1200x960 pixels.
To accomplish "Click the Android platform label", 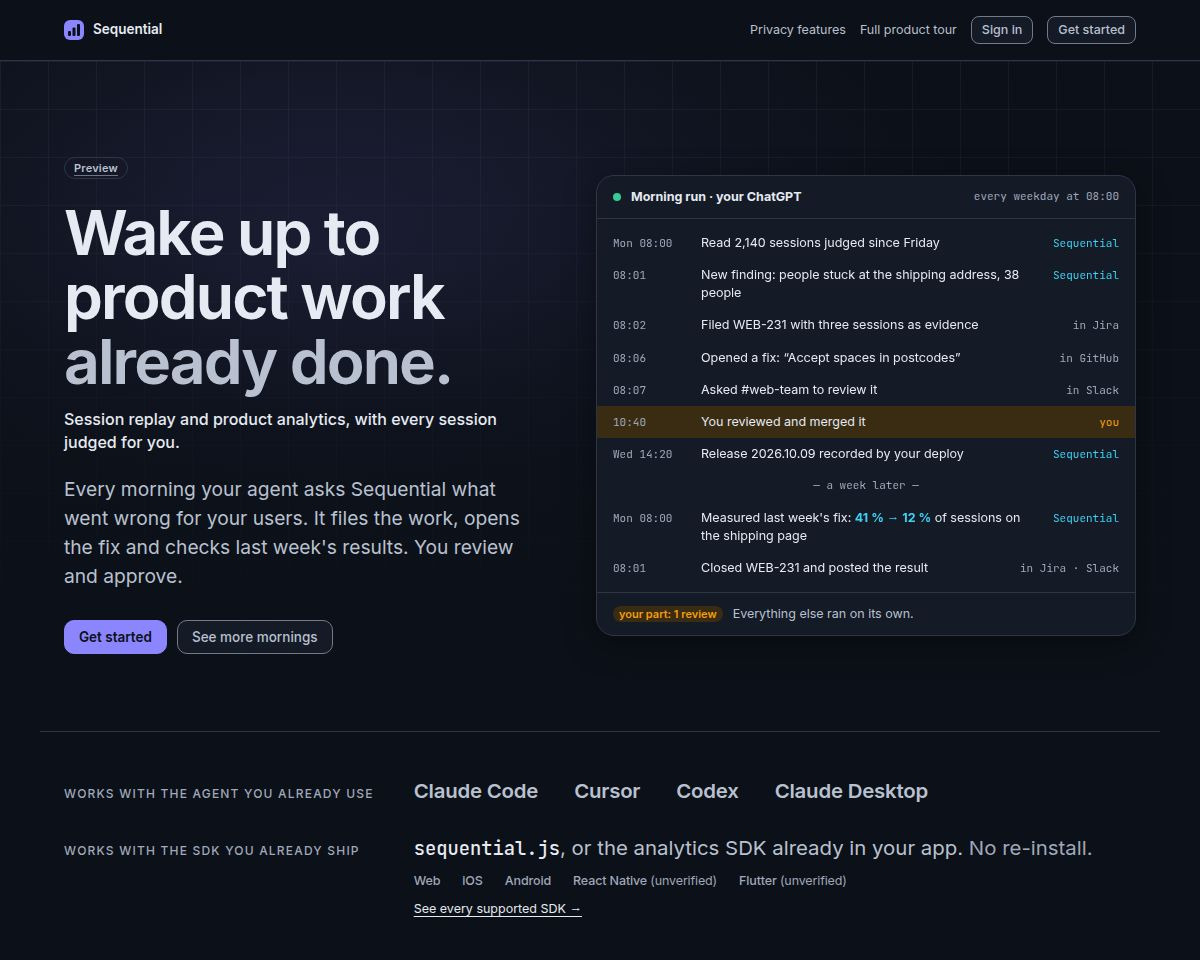I will pyautogui.click(x=528, y=881).
